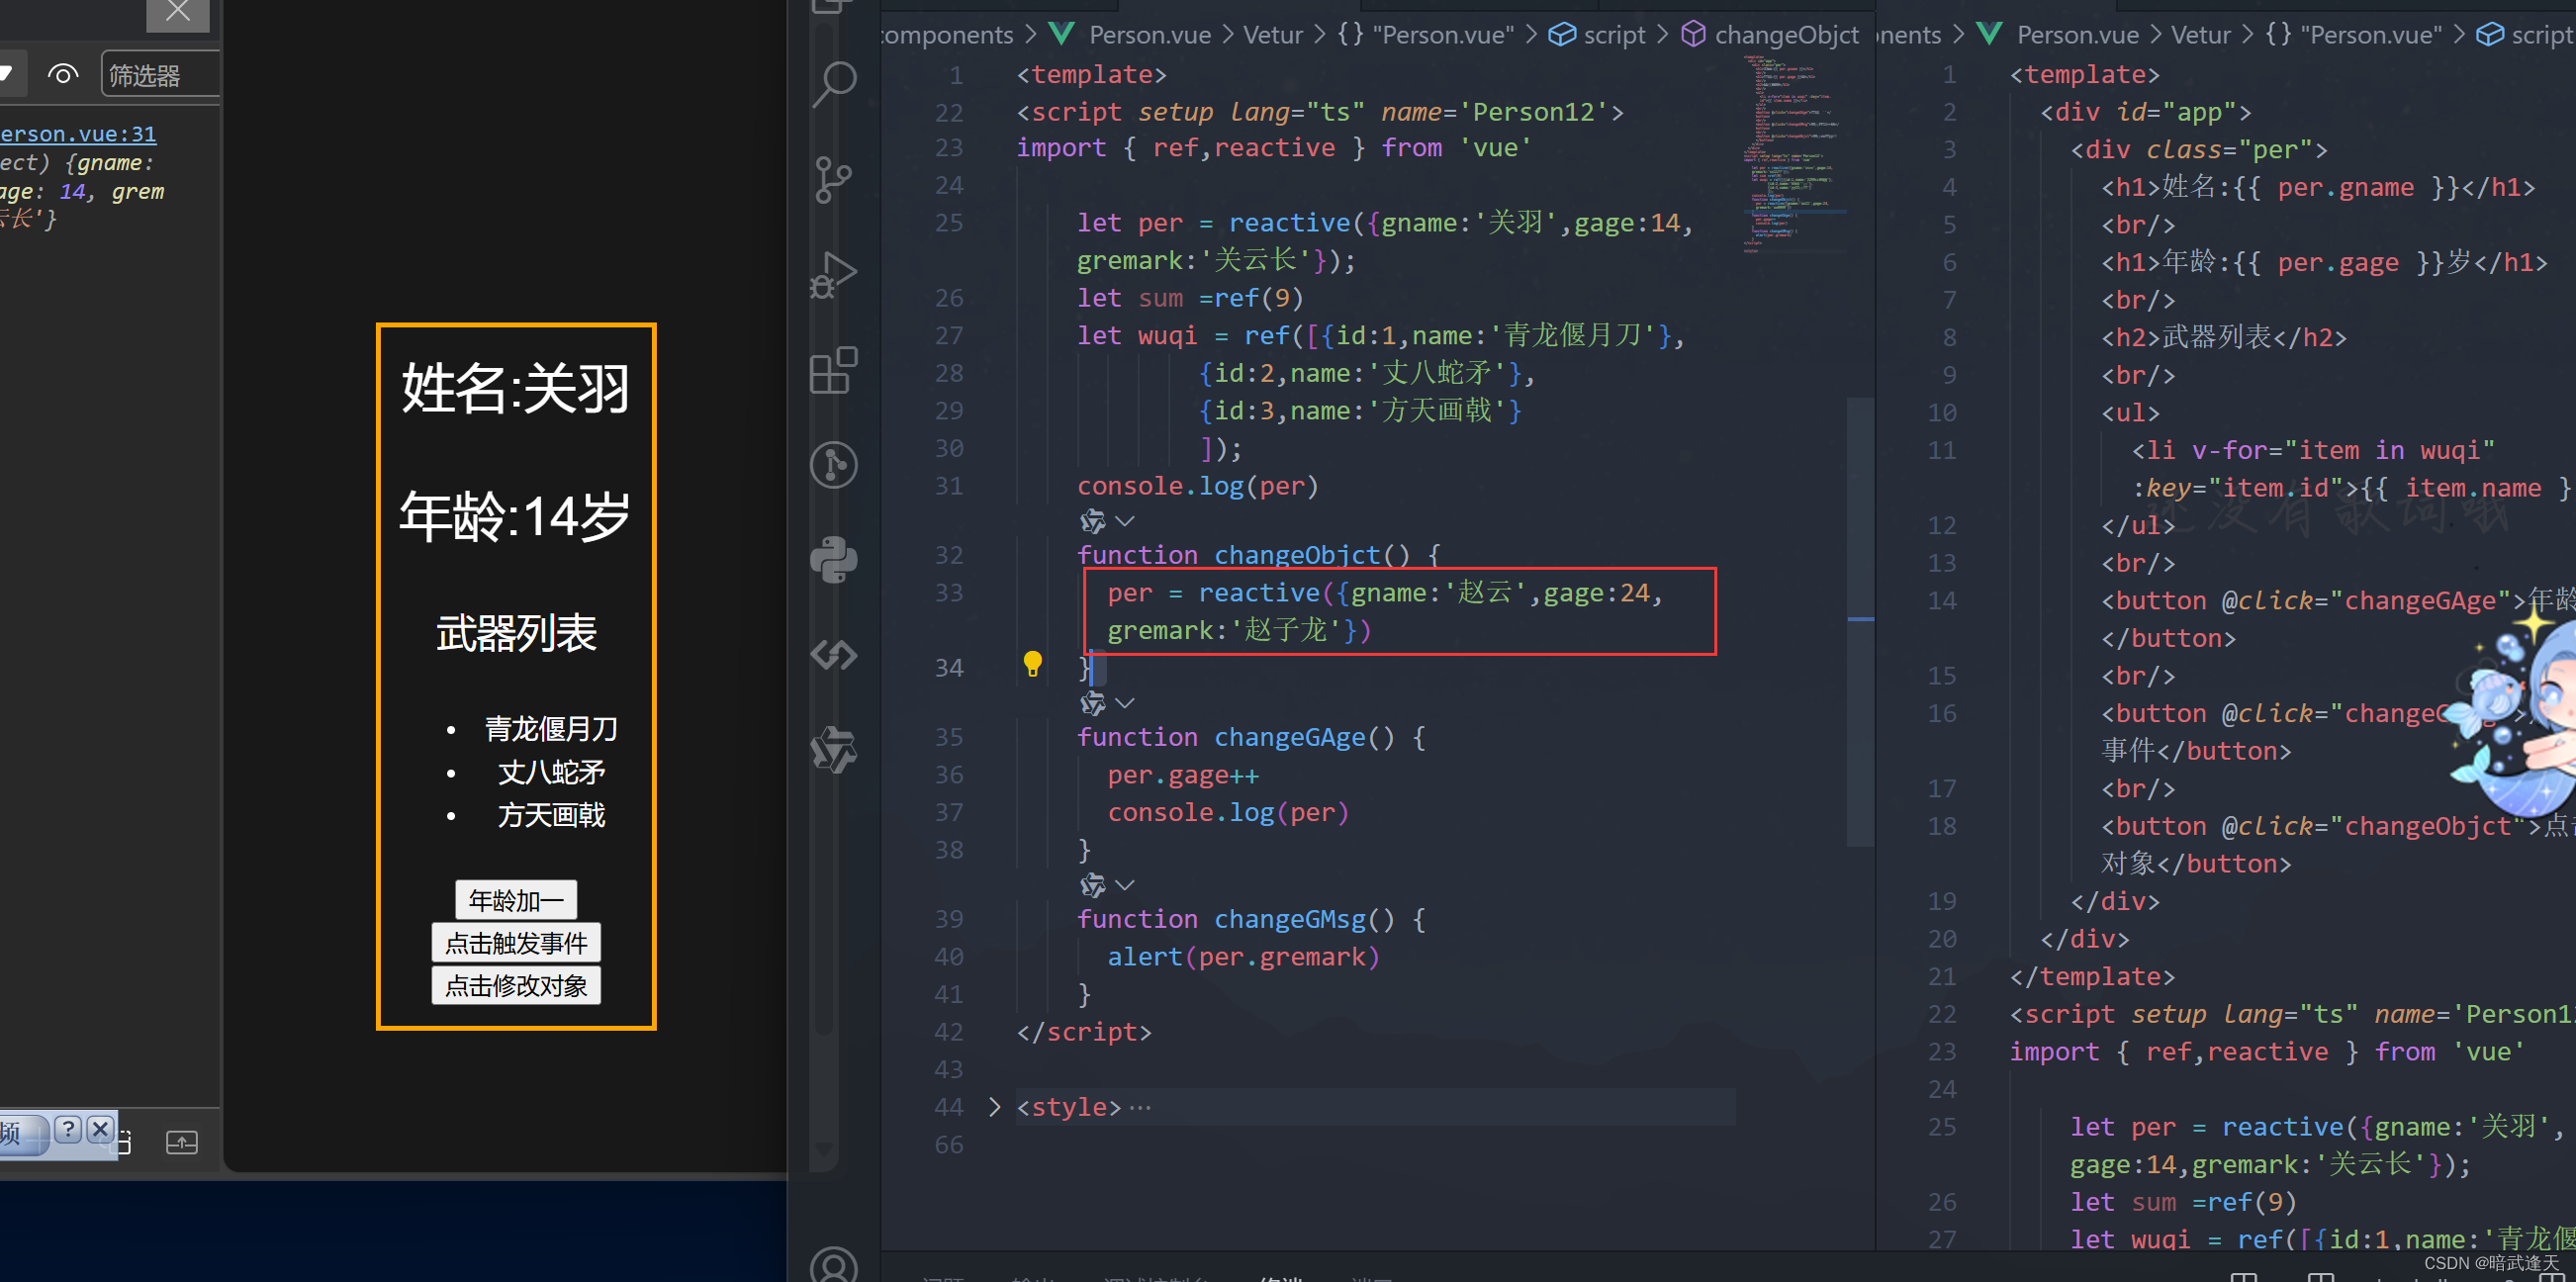
Task: Click the 年龄:14岁 heading in the page
Action: tap(516, 517)
